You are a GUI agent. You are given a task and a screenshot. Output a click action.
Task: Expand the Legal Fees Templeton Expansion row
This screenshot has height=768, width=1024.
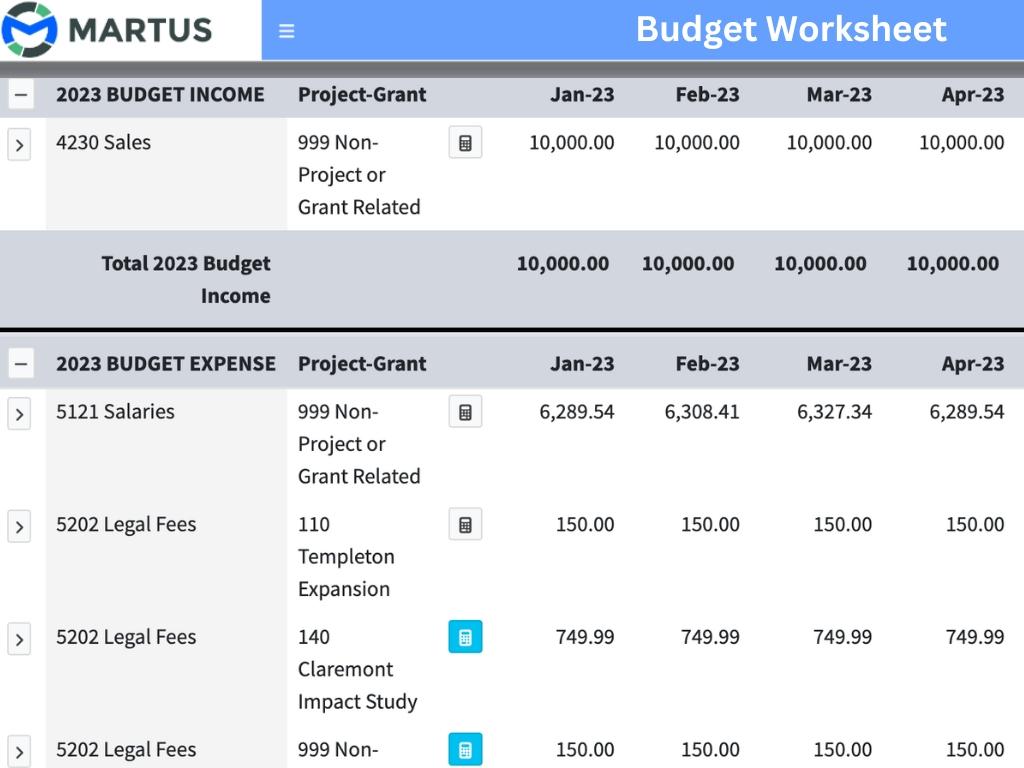tap(19, 526)
